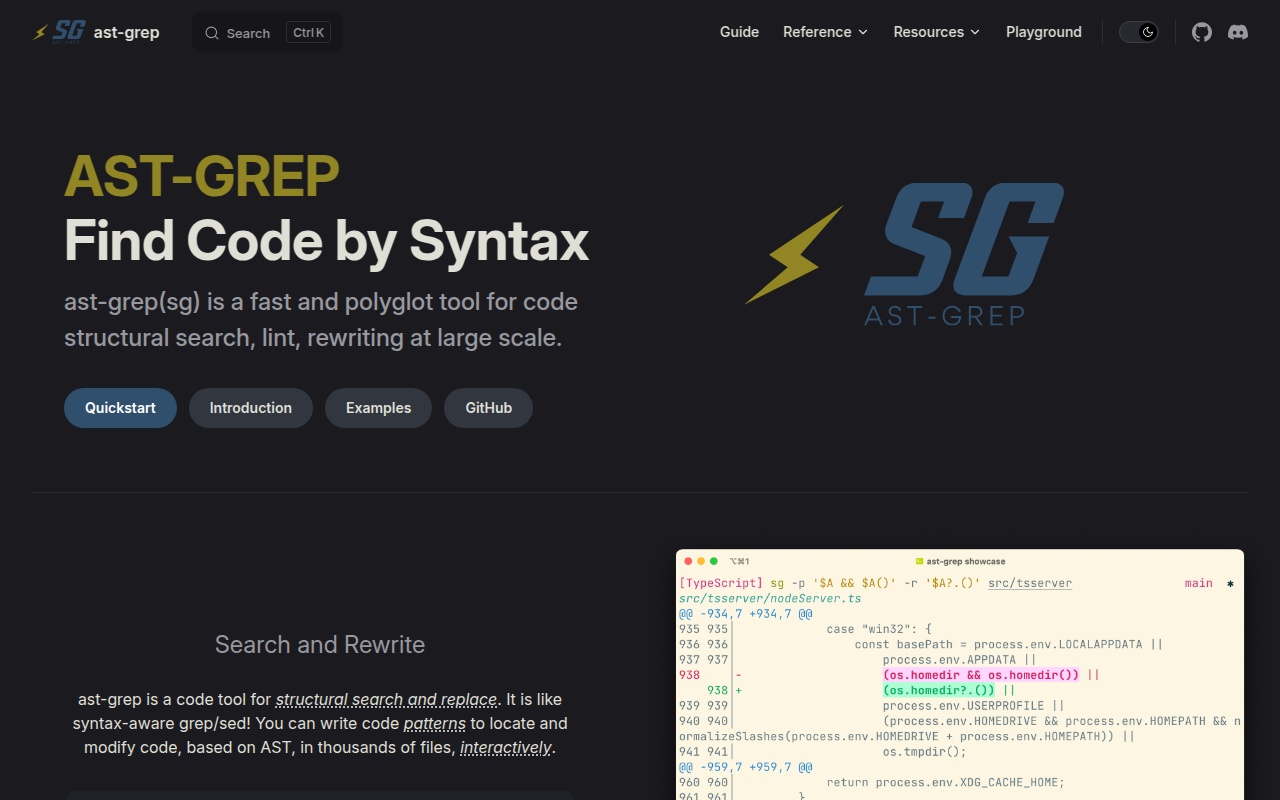The width and height of the screenshot is (1280, 800).
Task: Click the ast-grep logo in the navbar
Action: point(59,32)
